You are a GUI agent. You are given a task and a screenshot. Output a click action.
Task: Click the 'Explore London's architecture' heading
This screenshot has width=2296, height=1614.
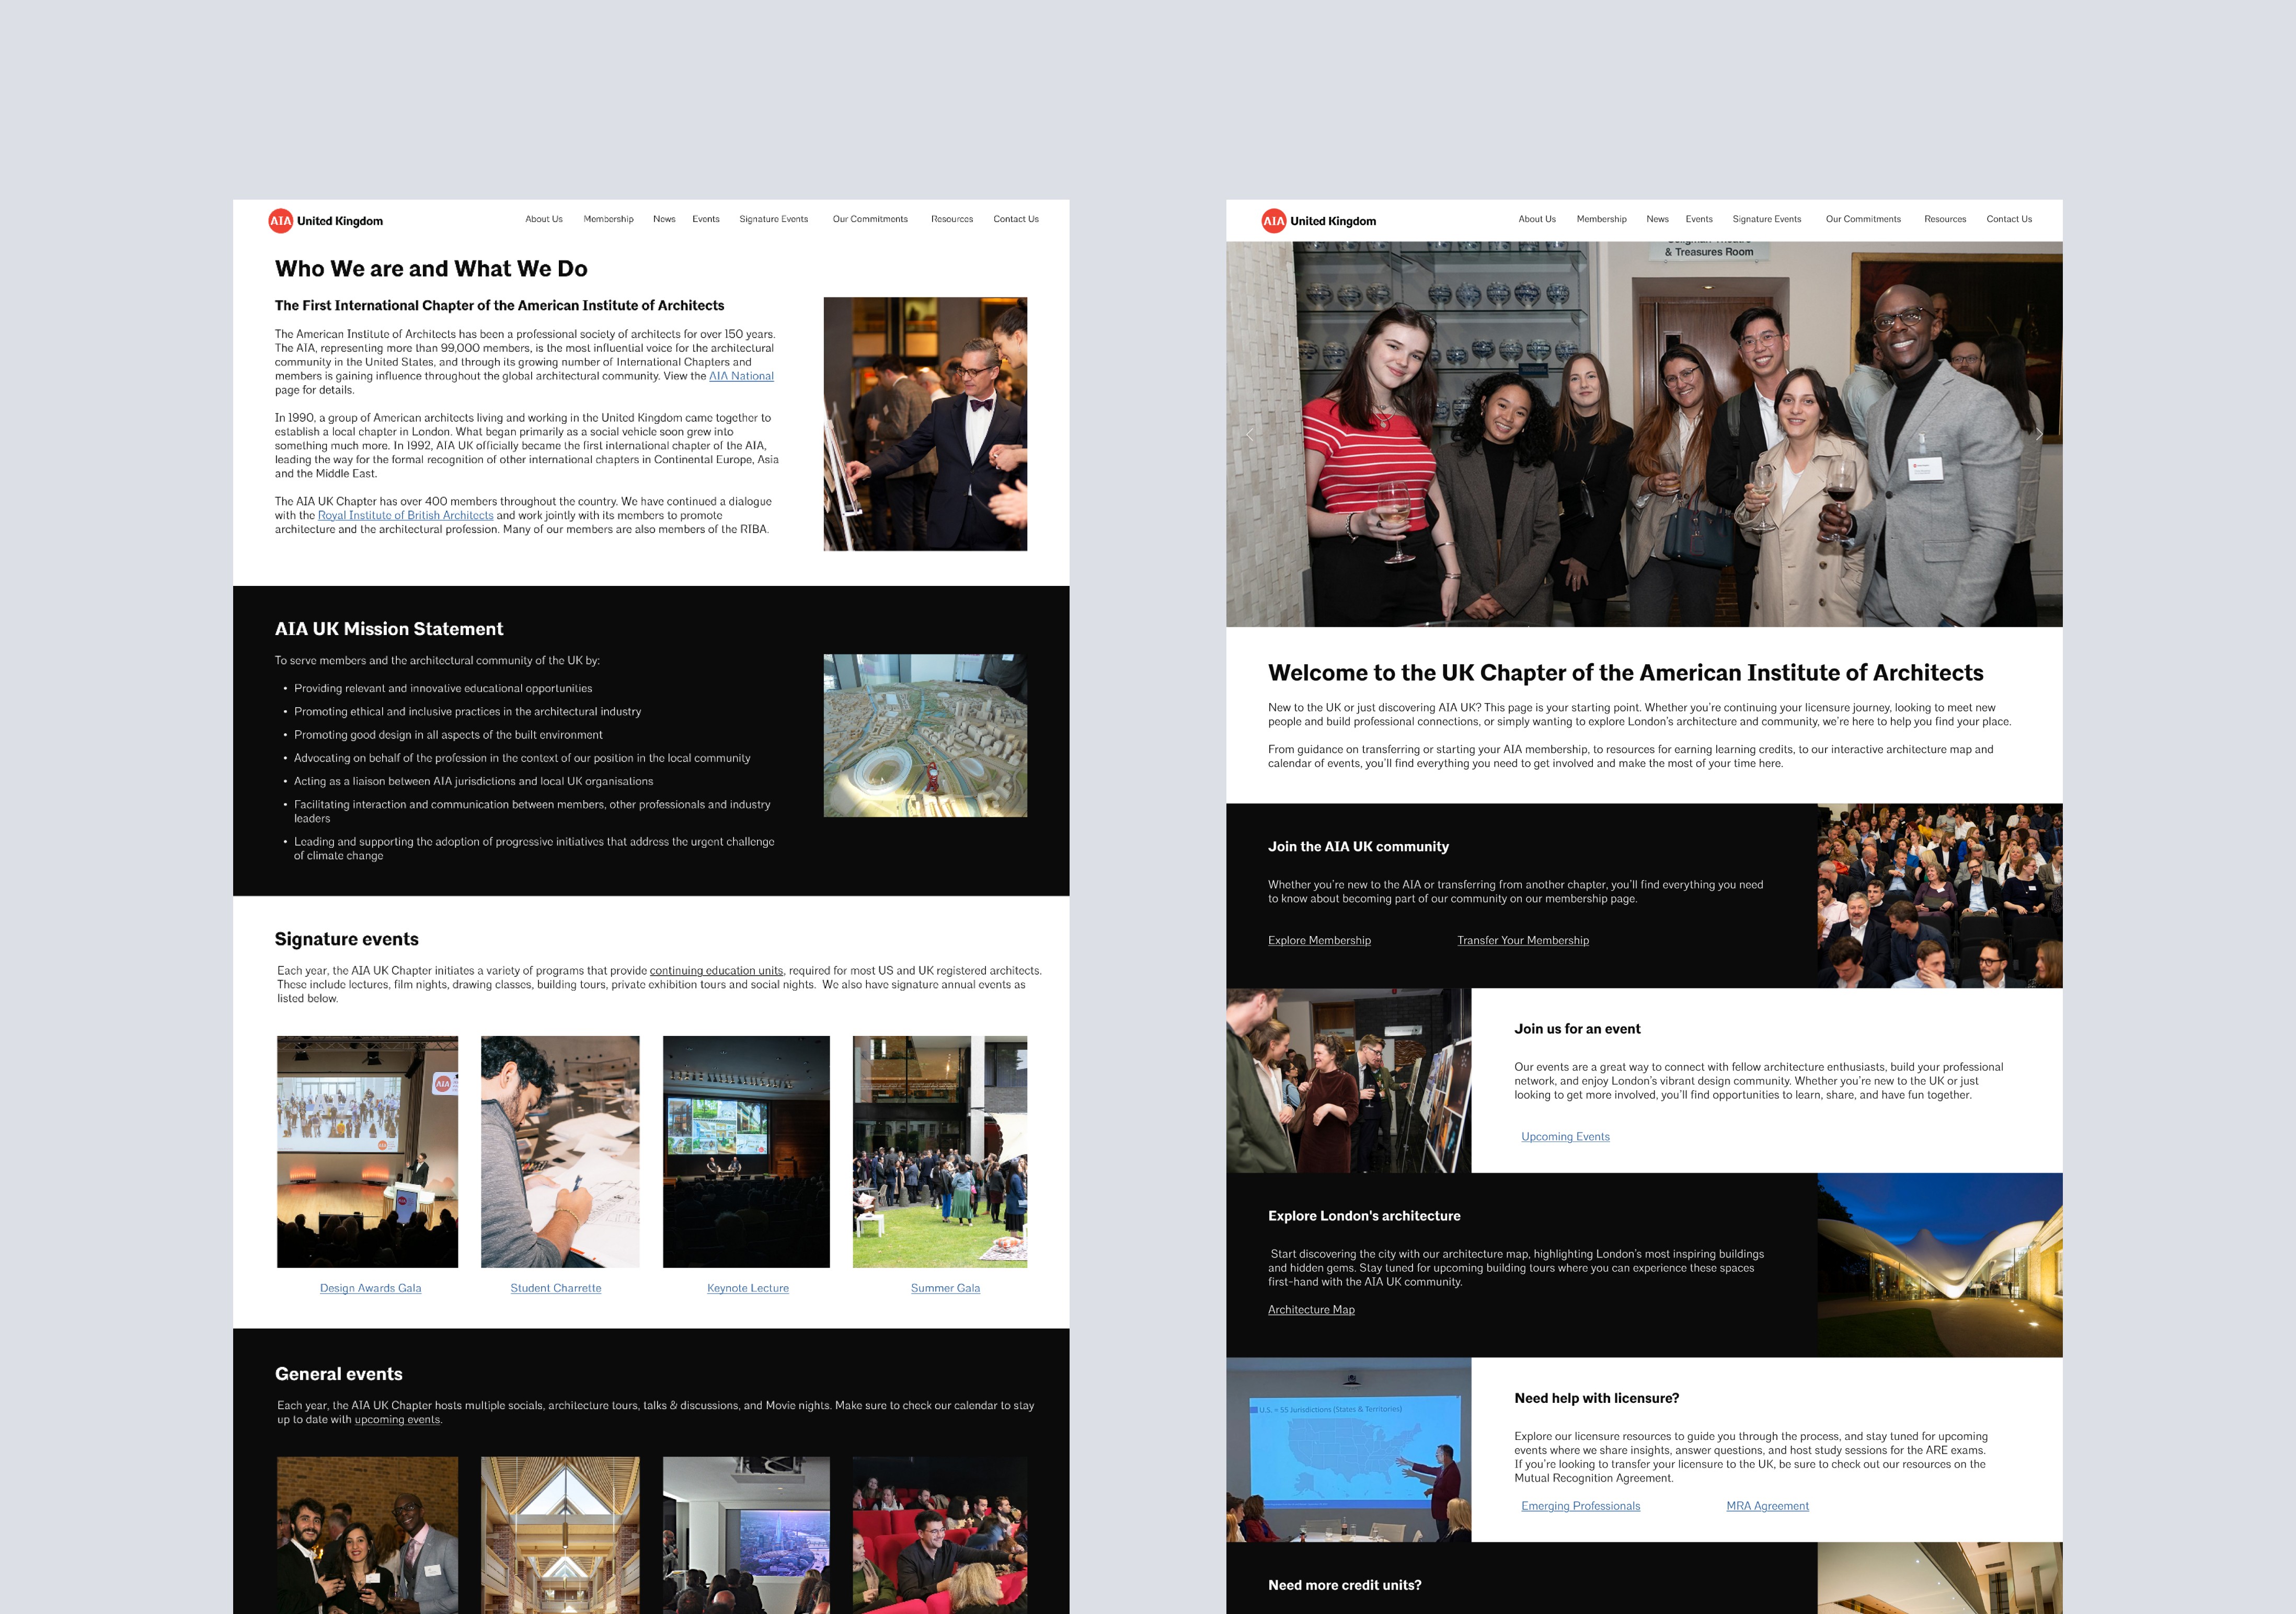point(1364,1216)
